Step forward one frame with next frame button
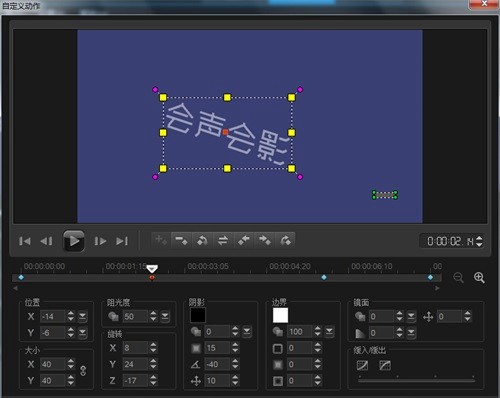500x398 pixels. click(x=100, y=241)
